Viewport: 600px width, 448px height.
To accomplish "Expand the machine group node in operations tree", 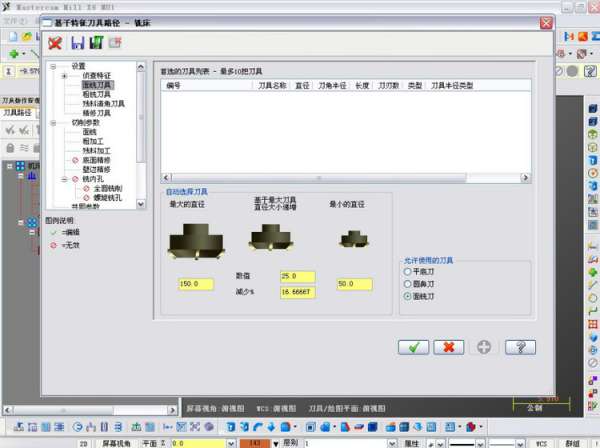I will point(10,166).
